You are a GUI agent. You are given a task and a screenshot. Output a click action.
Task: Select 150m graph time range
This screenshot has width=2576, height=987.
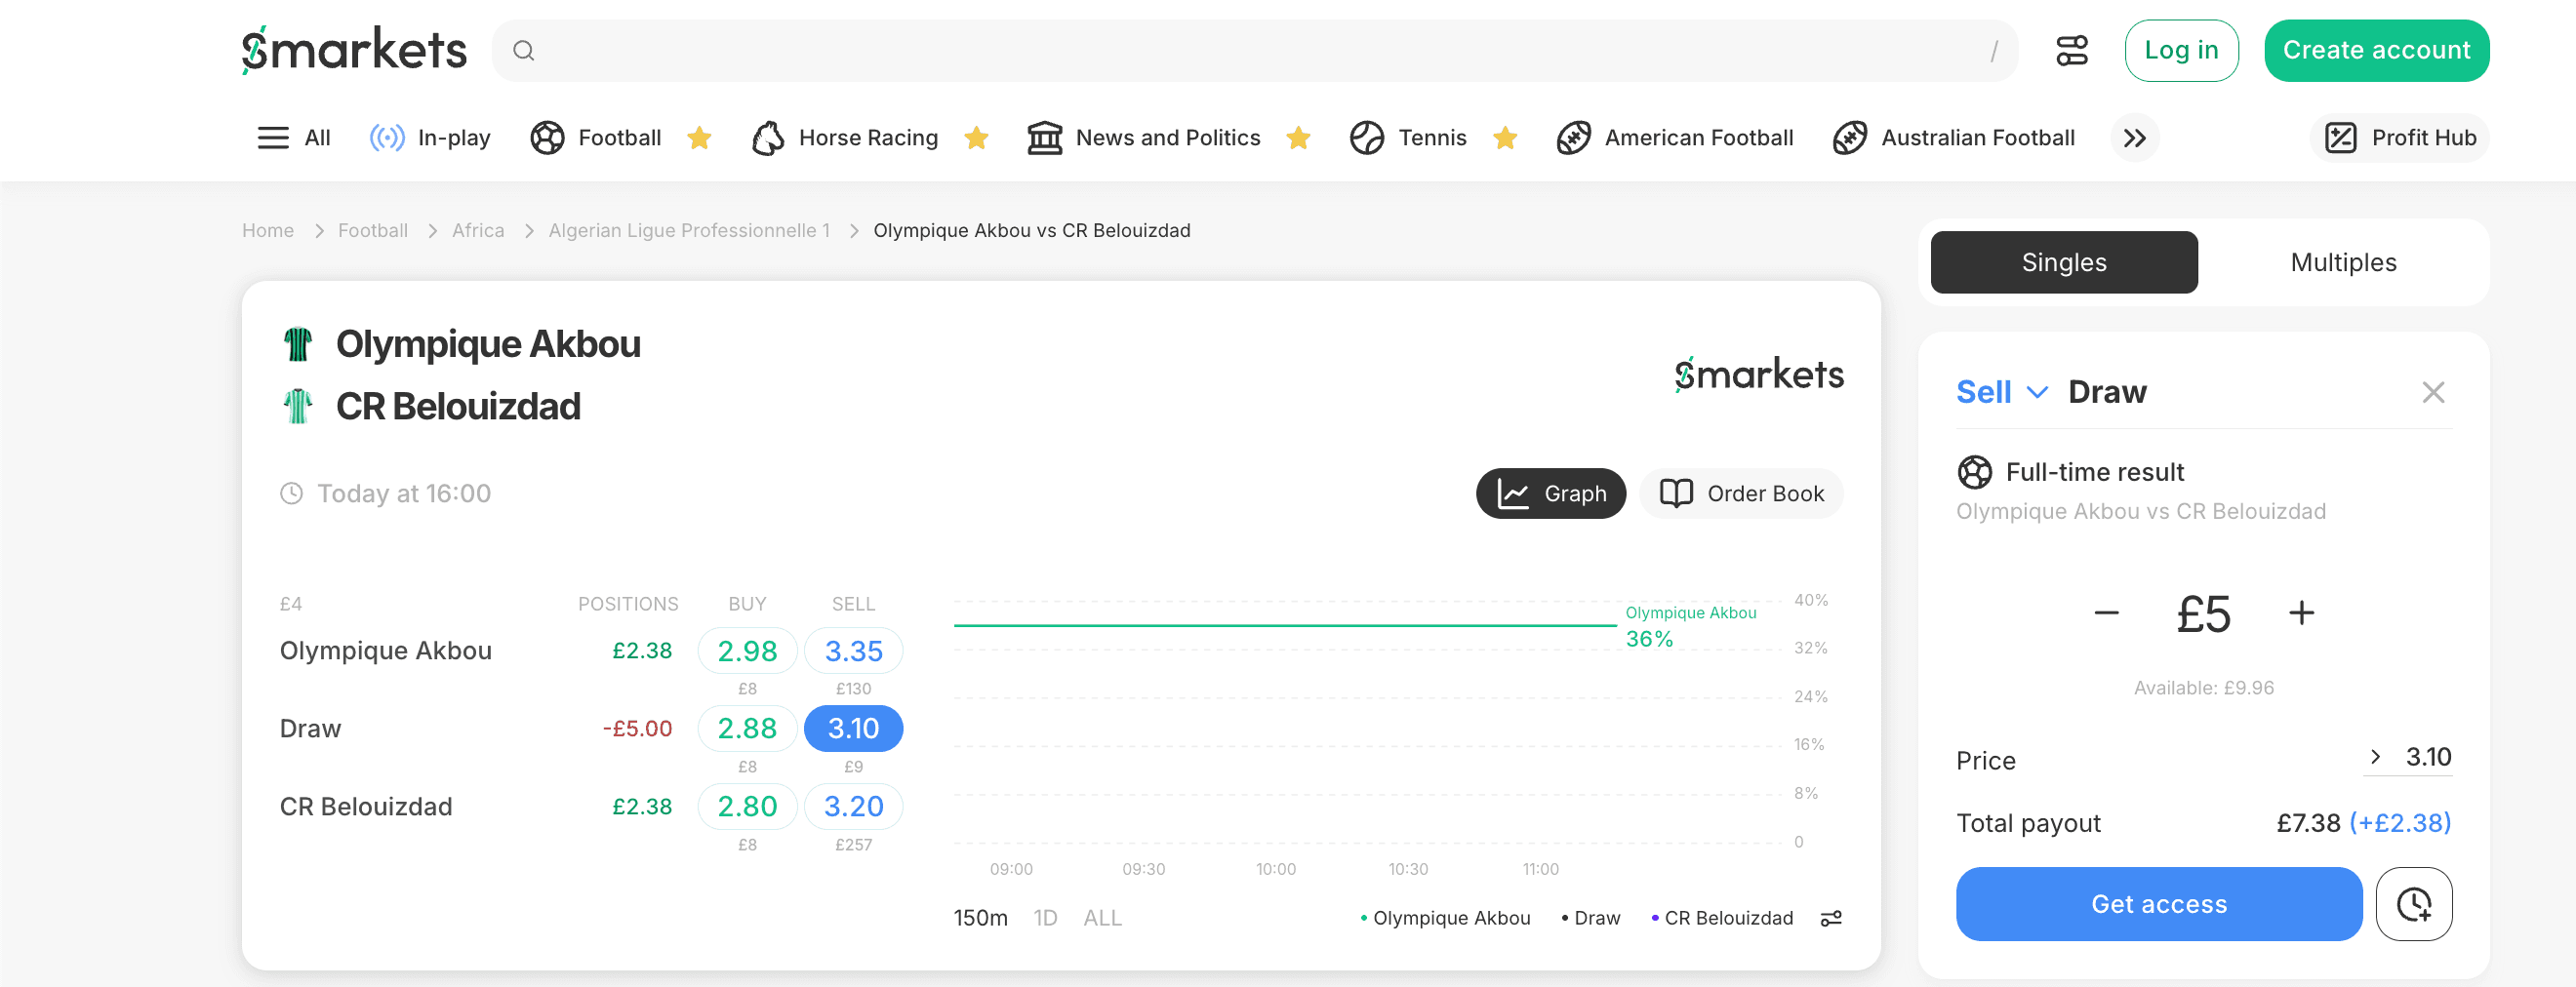click(x=980, y=918)
